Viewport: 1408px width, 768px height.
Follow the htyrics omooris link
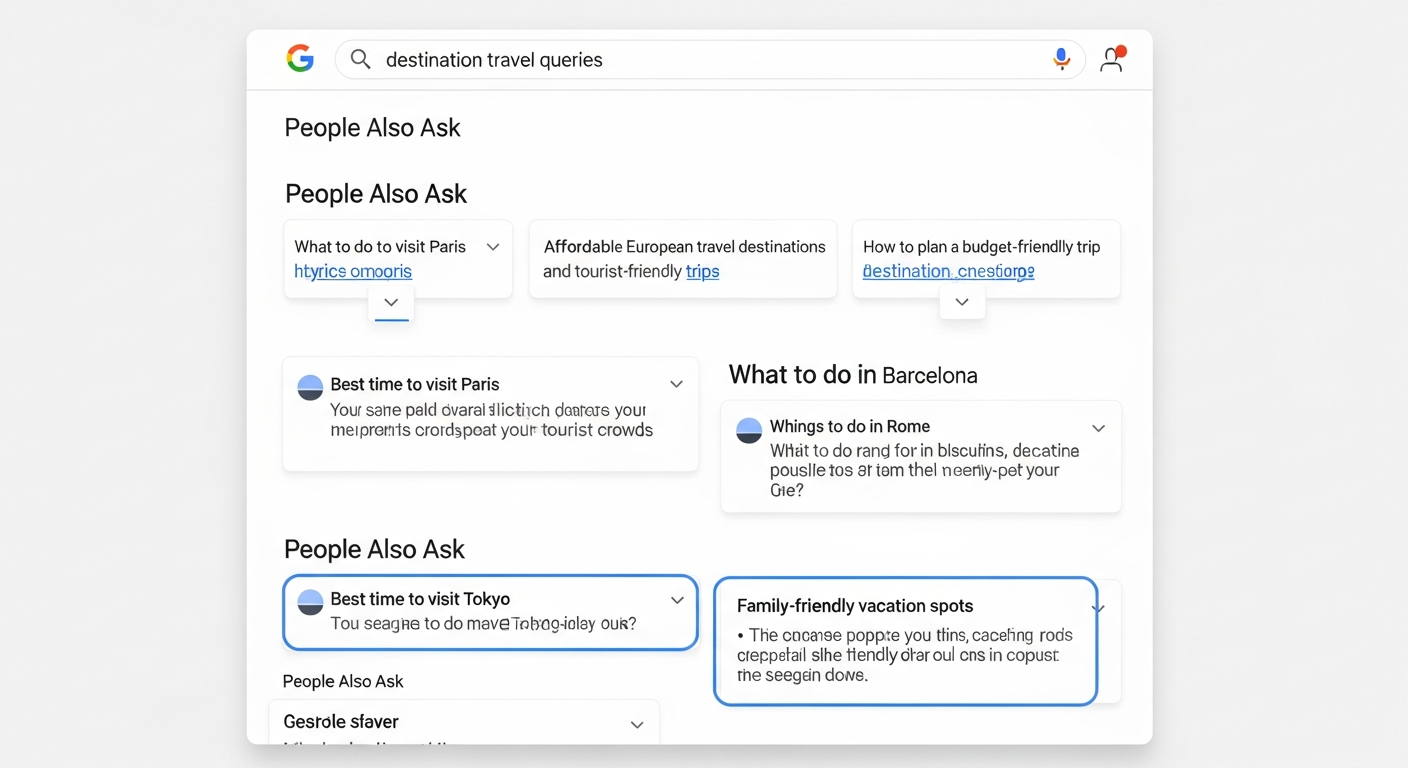[352, 271]
